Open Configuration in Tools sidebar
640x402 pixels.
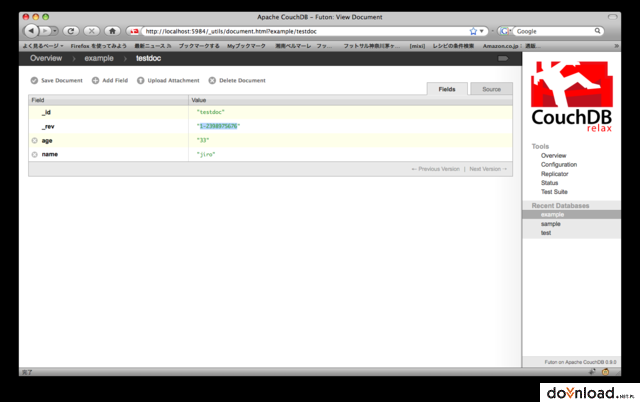coord(559,164)
